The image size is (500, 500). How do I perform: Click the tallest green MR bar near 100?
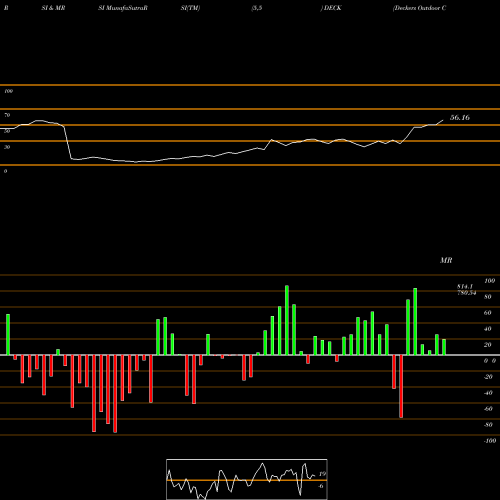pos(287,320)
